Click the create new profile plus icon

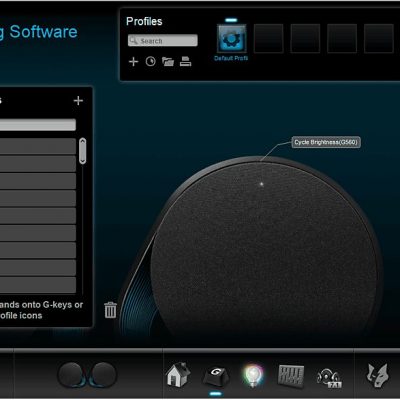pos(133,62)
